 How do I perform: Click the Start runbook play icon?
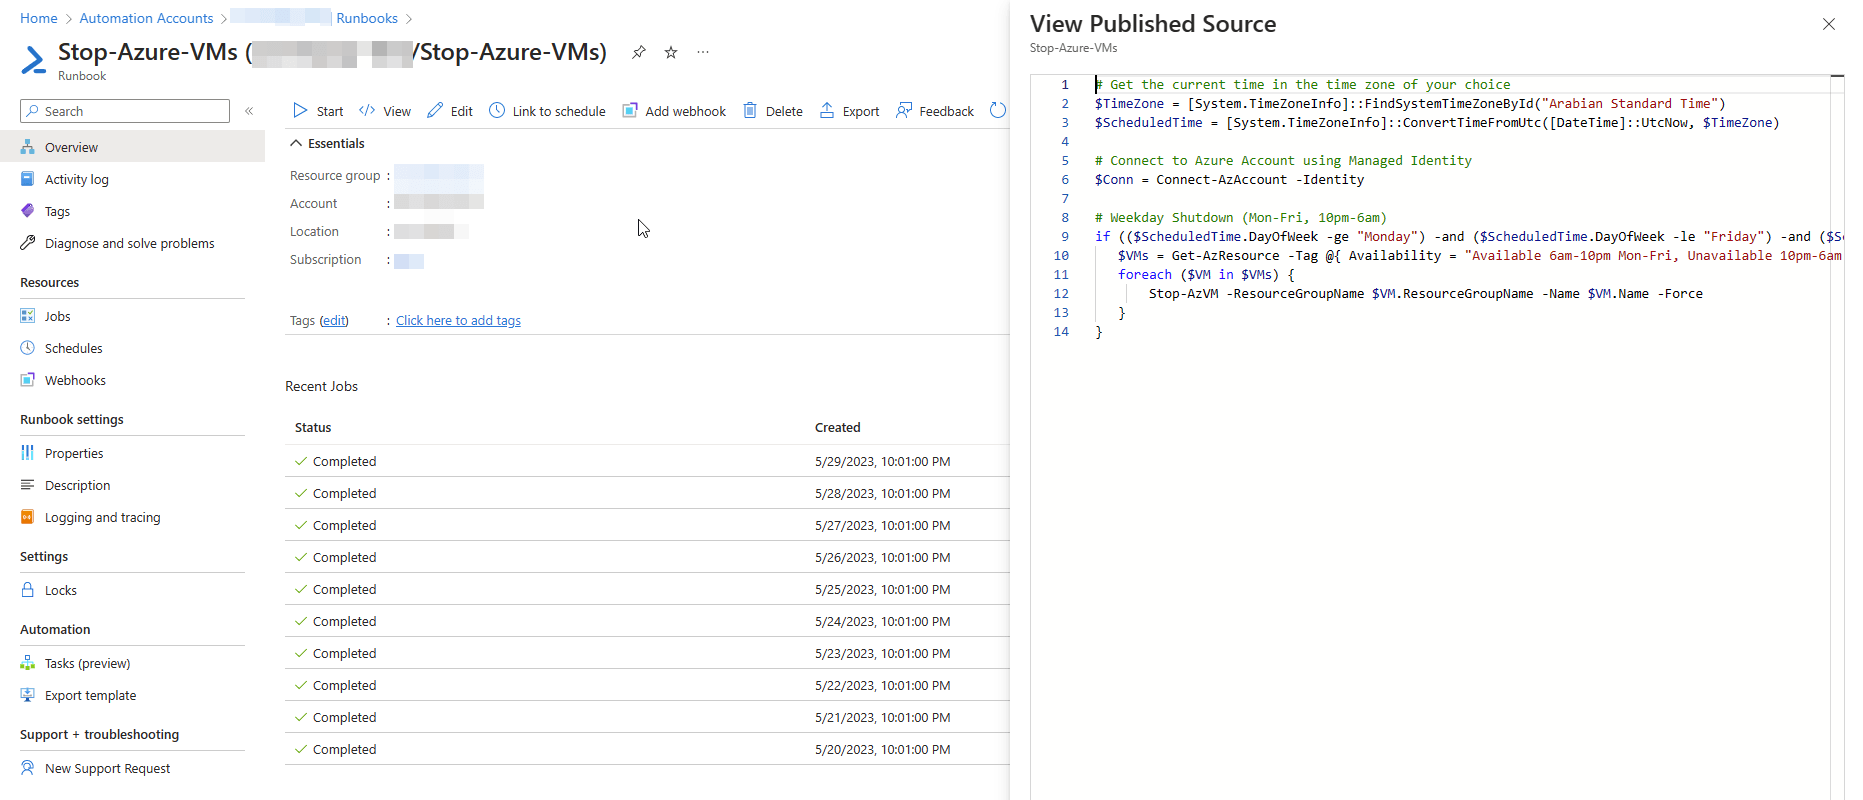tap(300, 111)
